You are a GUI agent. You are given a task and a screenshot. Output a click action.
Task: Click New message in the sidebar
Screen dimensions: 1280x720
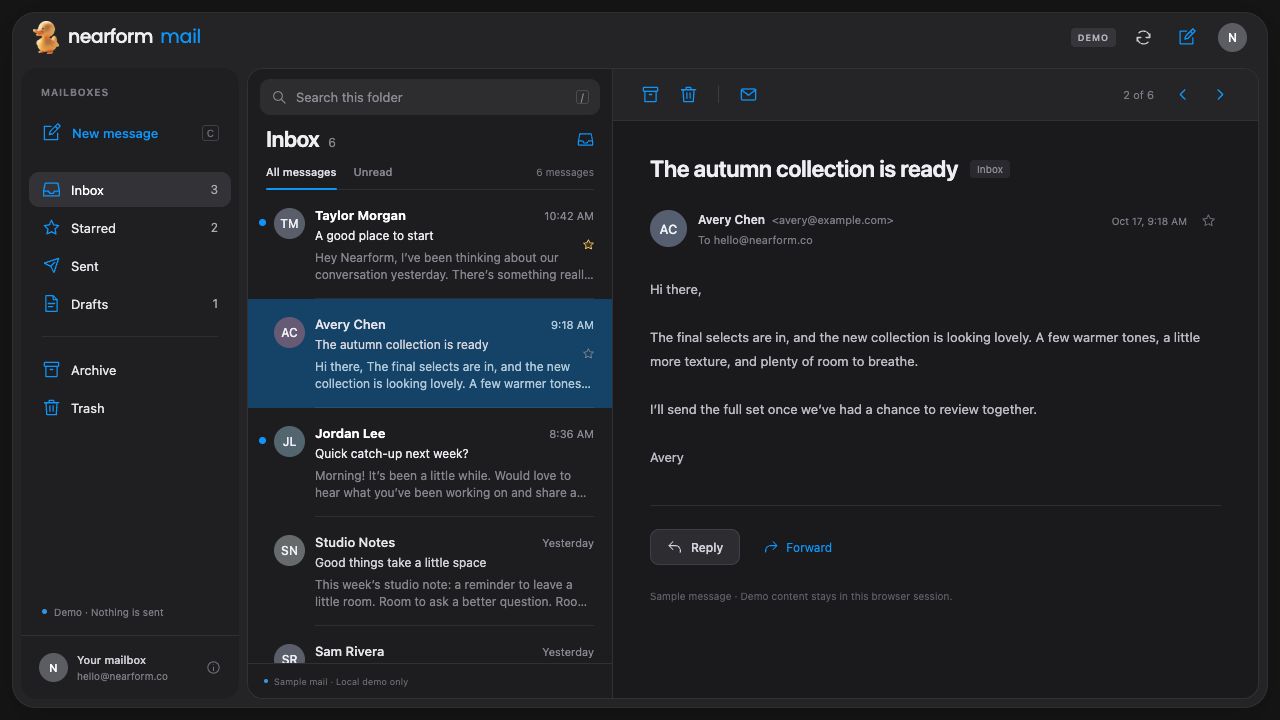point(130,133)
